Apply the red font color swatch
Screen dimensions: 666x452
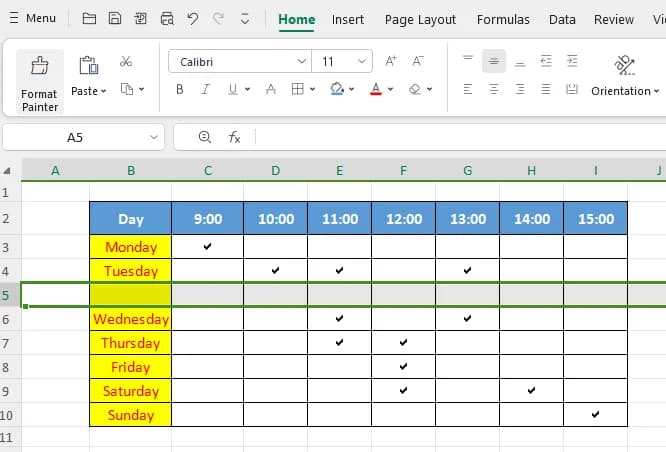[x=376, y=90]
